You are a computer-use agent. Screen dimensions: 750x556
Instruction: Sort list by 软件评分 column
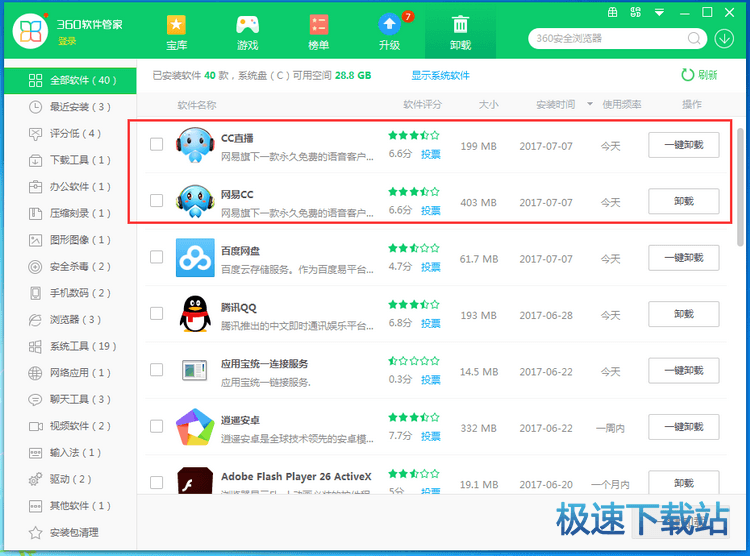422,104
